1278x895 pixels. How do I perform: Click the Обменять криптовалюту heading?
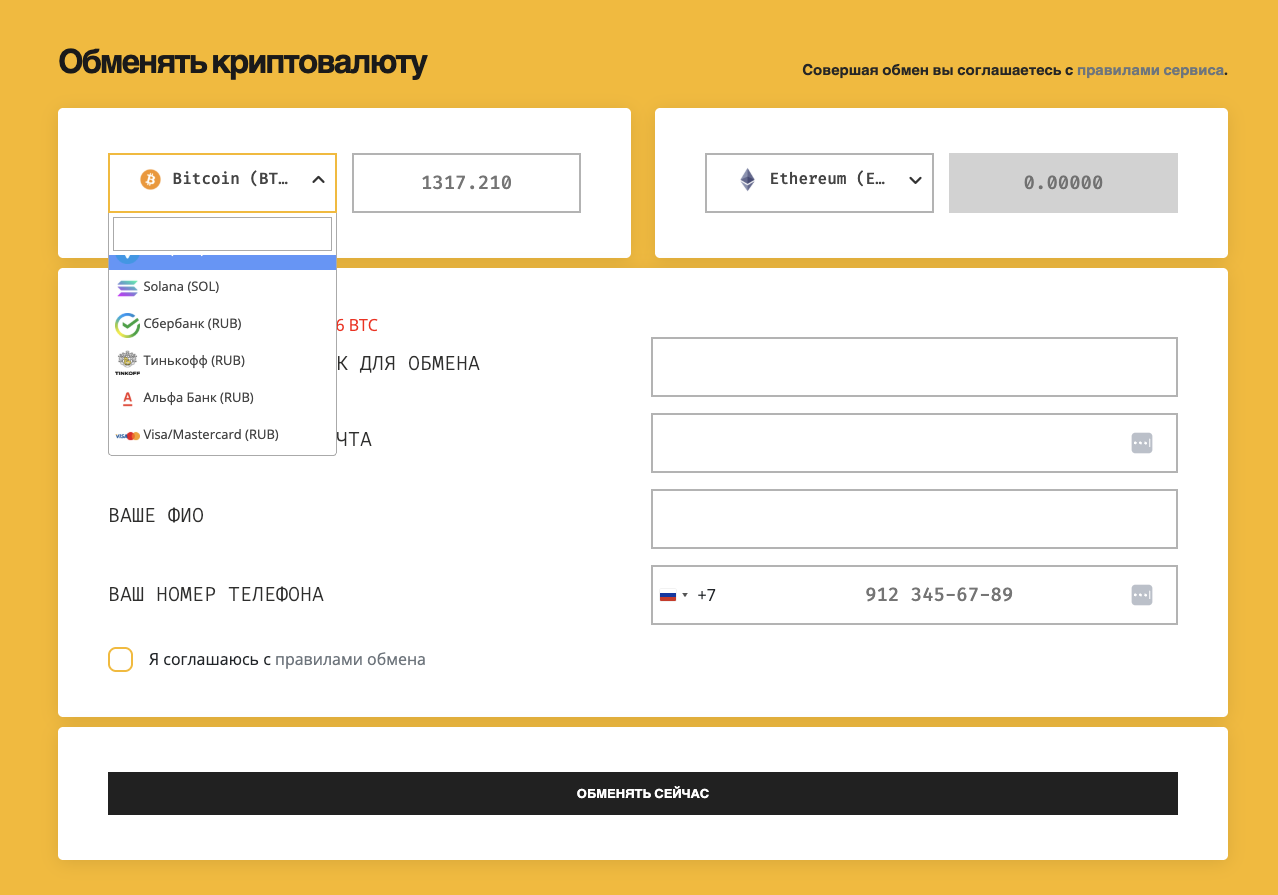[243, 62]
